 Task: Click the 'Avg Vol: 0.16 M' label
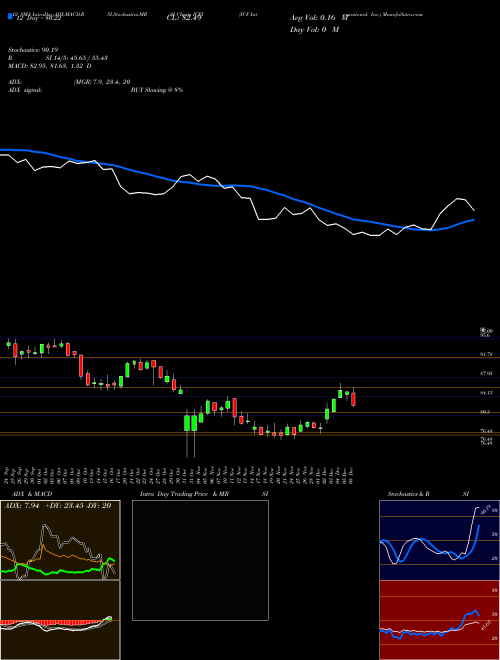(319, 18)
